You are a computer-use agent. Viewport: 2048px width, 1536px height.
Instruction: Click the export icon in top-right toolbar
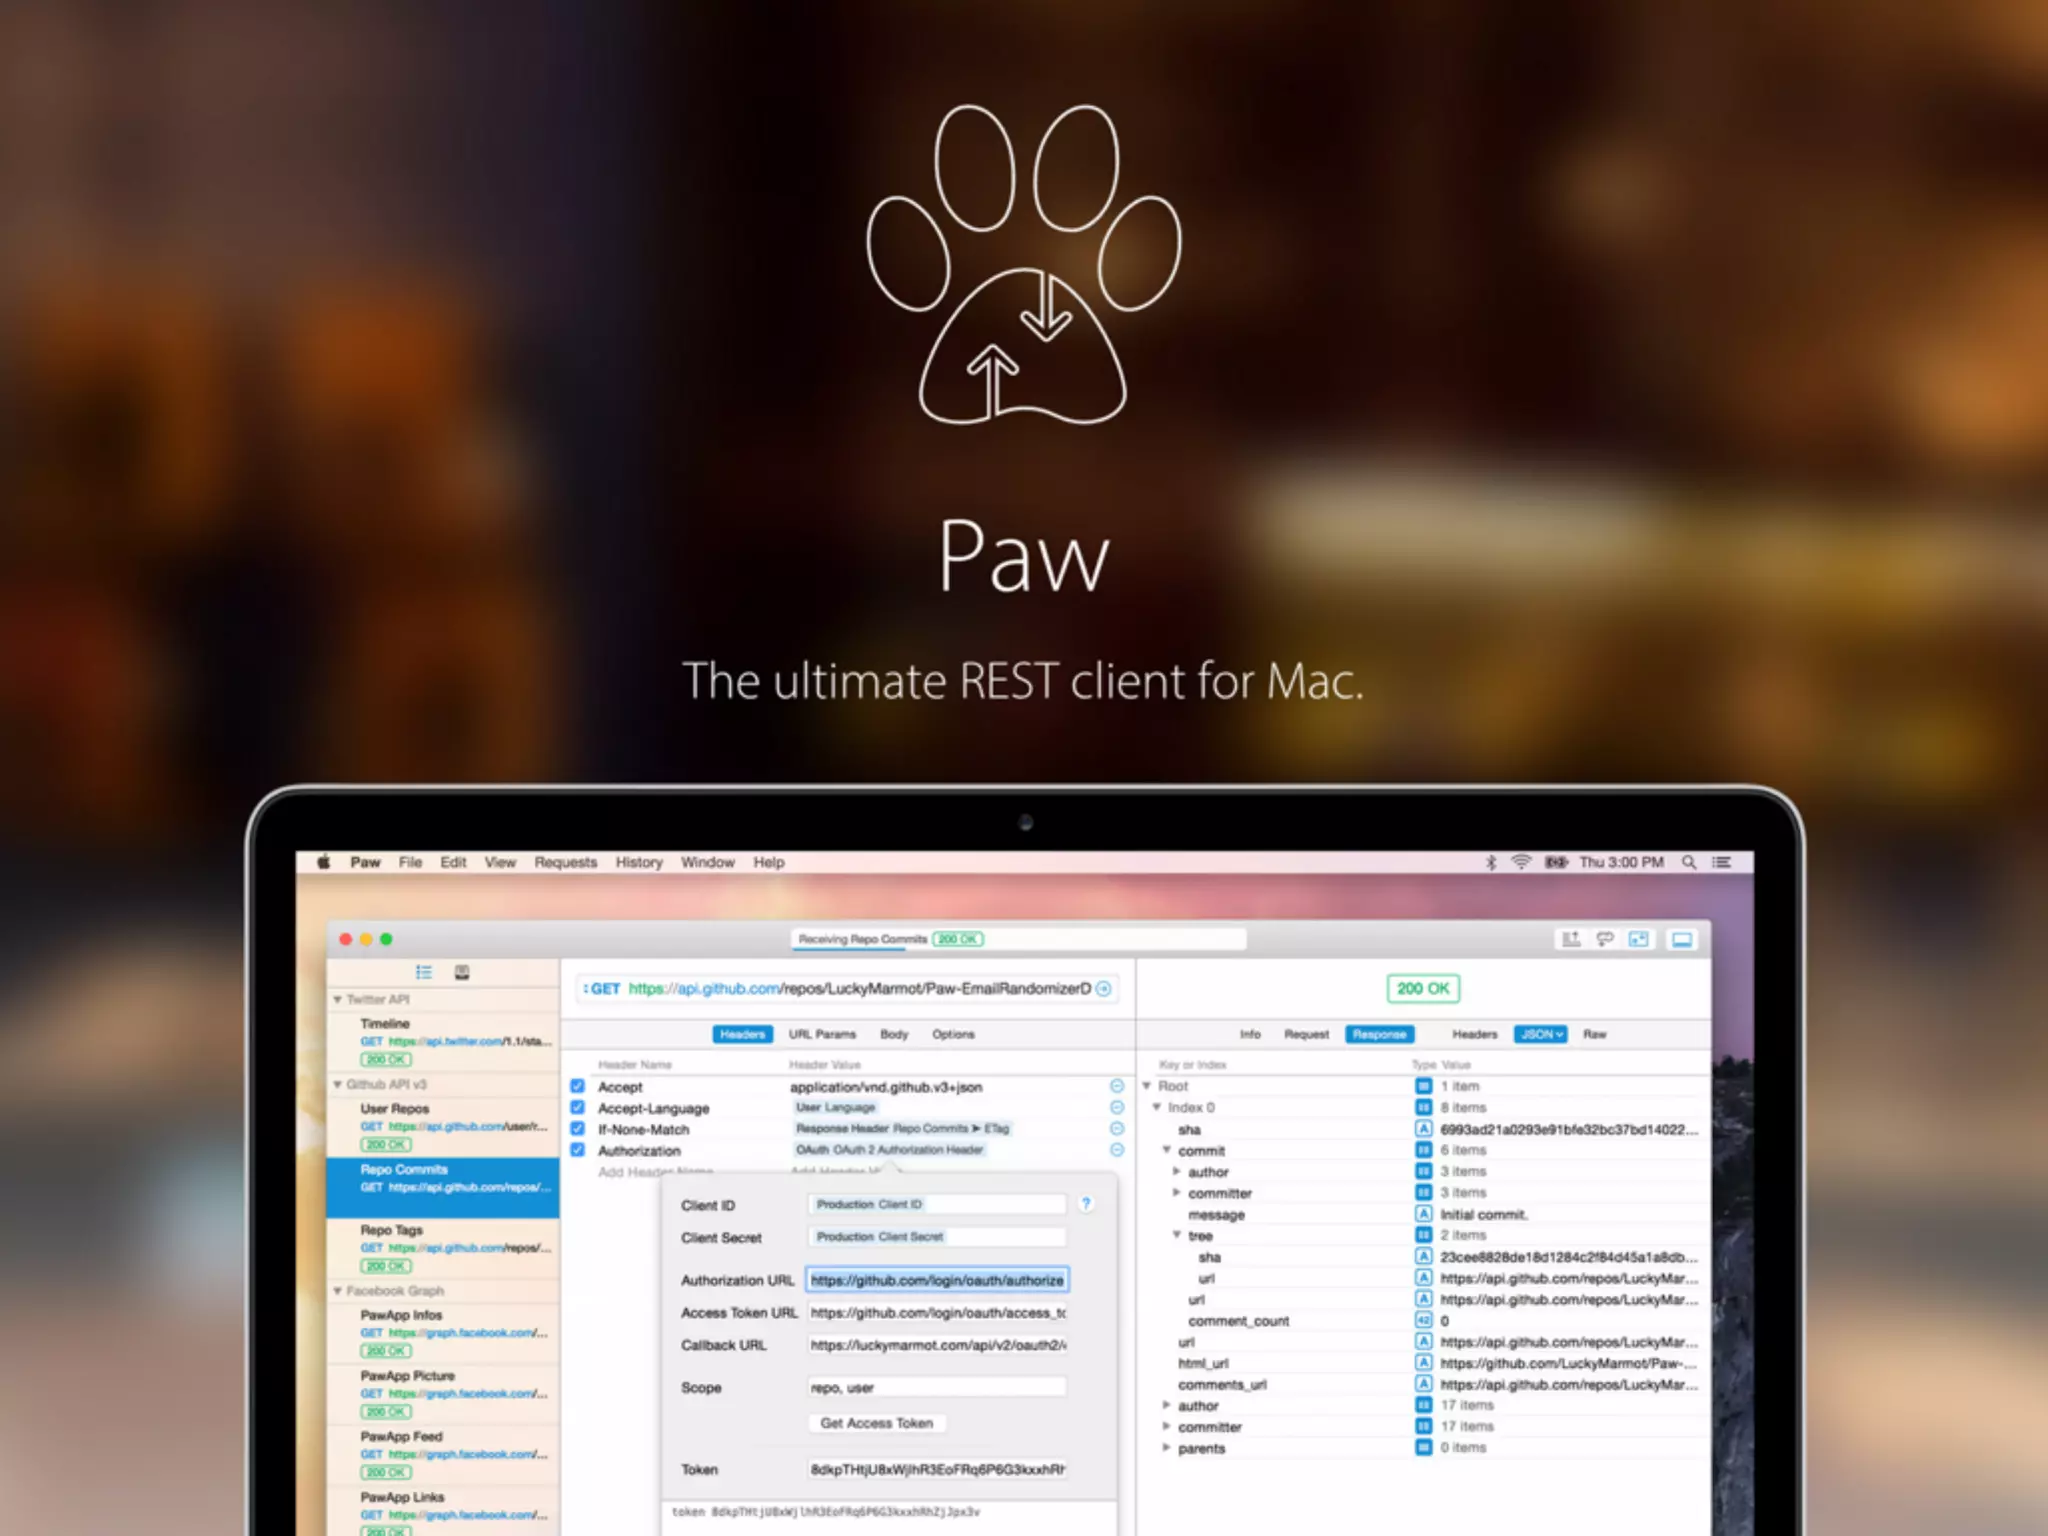1571,939
